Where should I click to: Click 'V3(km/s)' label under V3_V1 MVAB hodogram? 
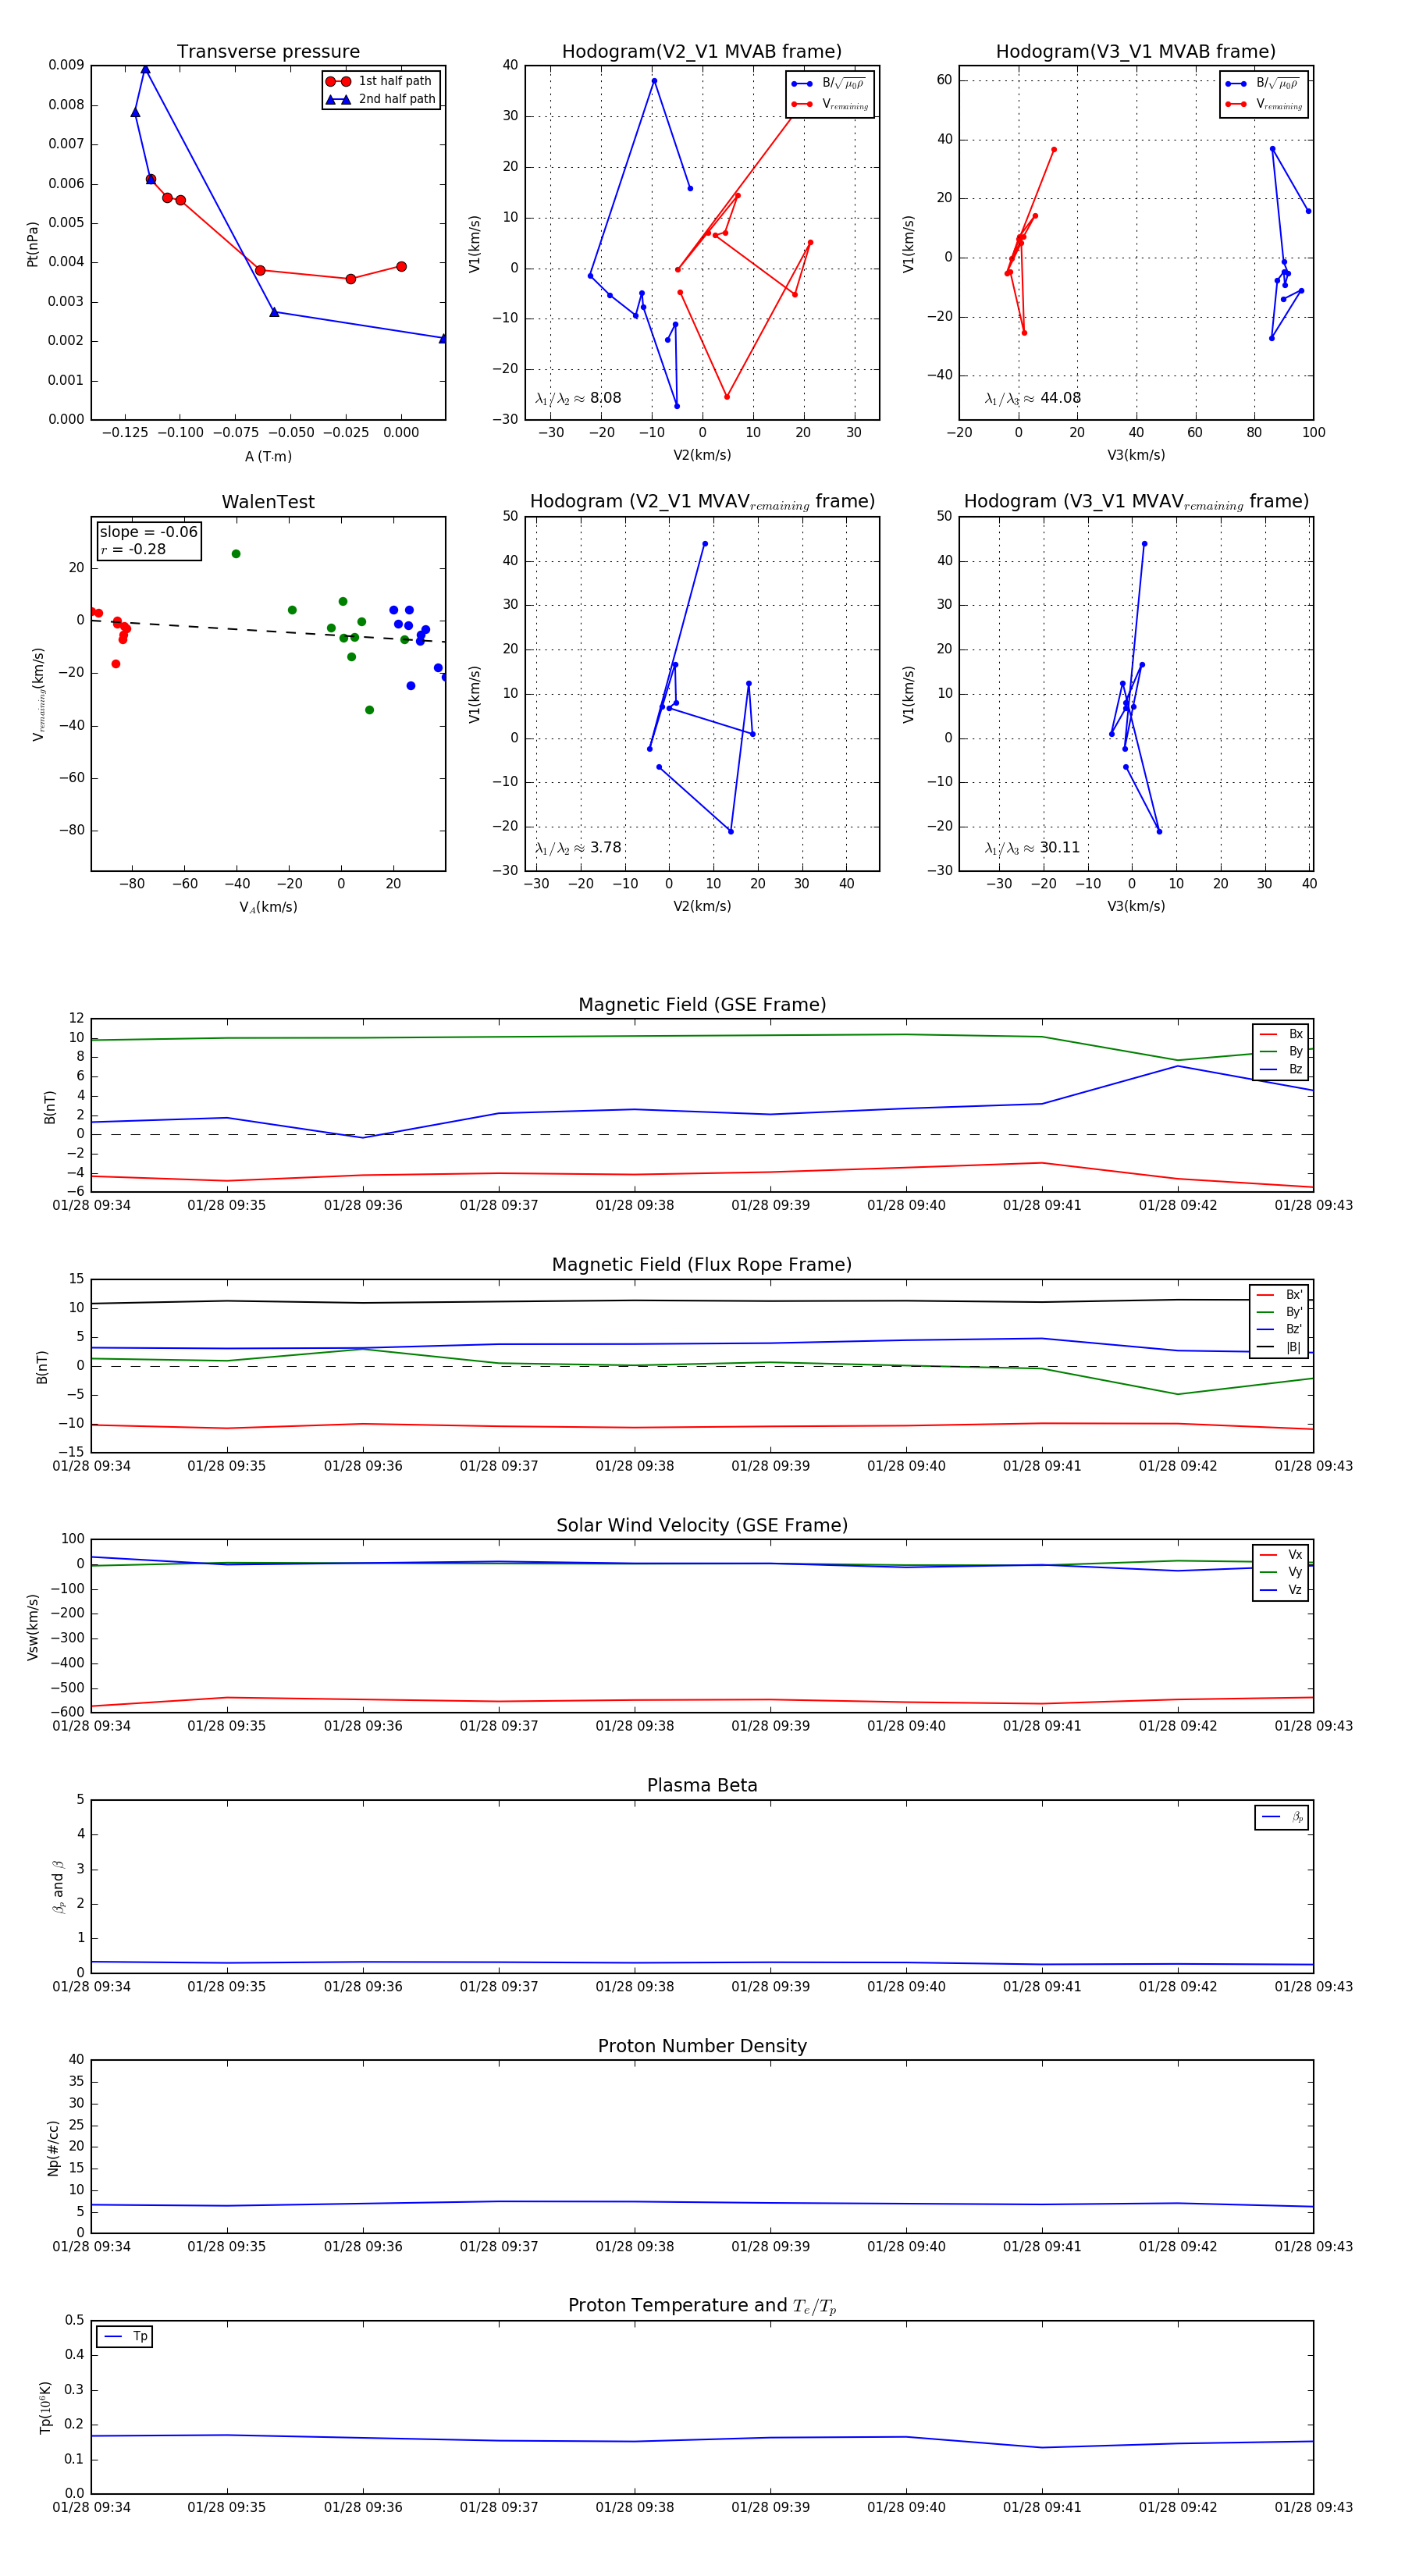click(1136, 455)
